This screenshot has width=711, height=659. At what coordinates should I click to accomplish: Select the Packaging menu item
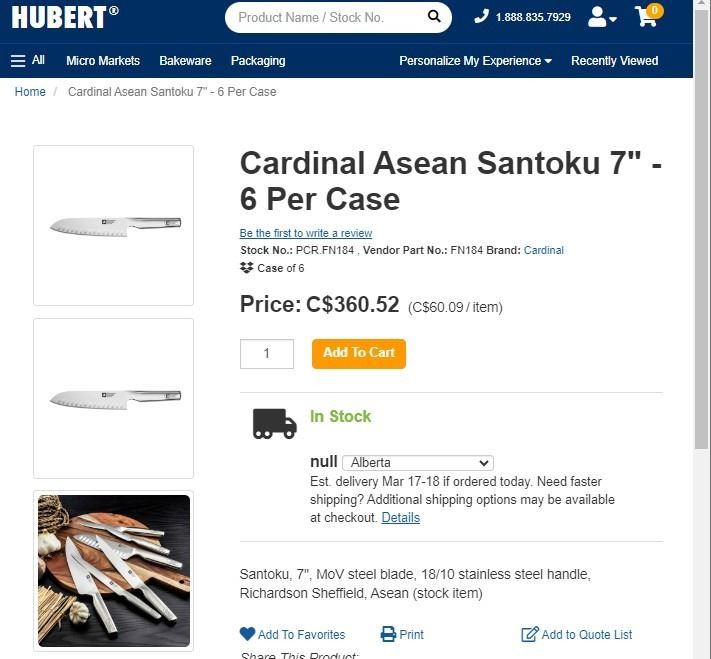(x=258, y=61)
